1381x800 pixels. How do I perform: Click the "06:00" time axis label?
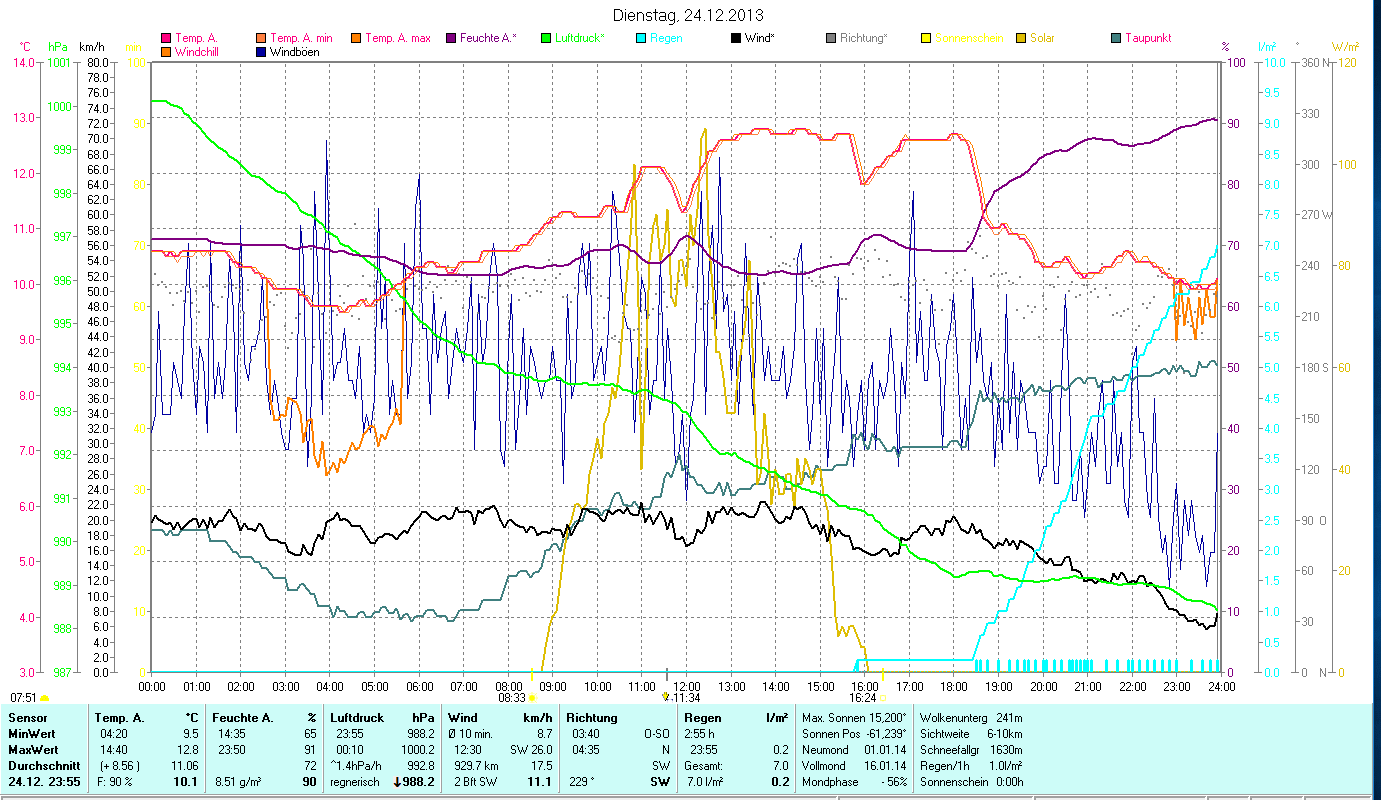(x=419, y=686)
